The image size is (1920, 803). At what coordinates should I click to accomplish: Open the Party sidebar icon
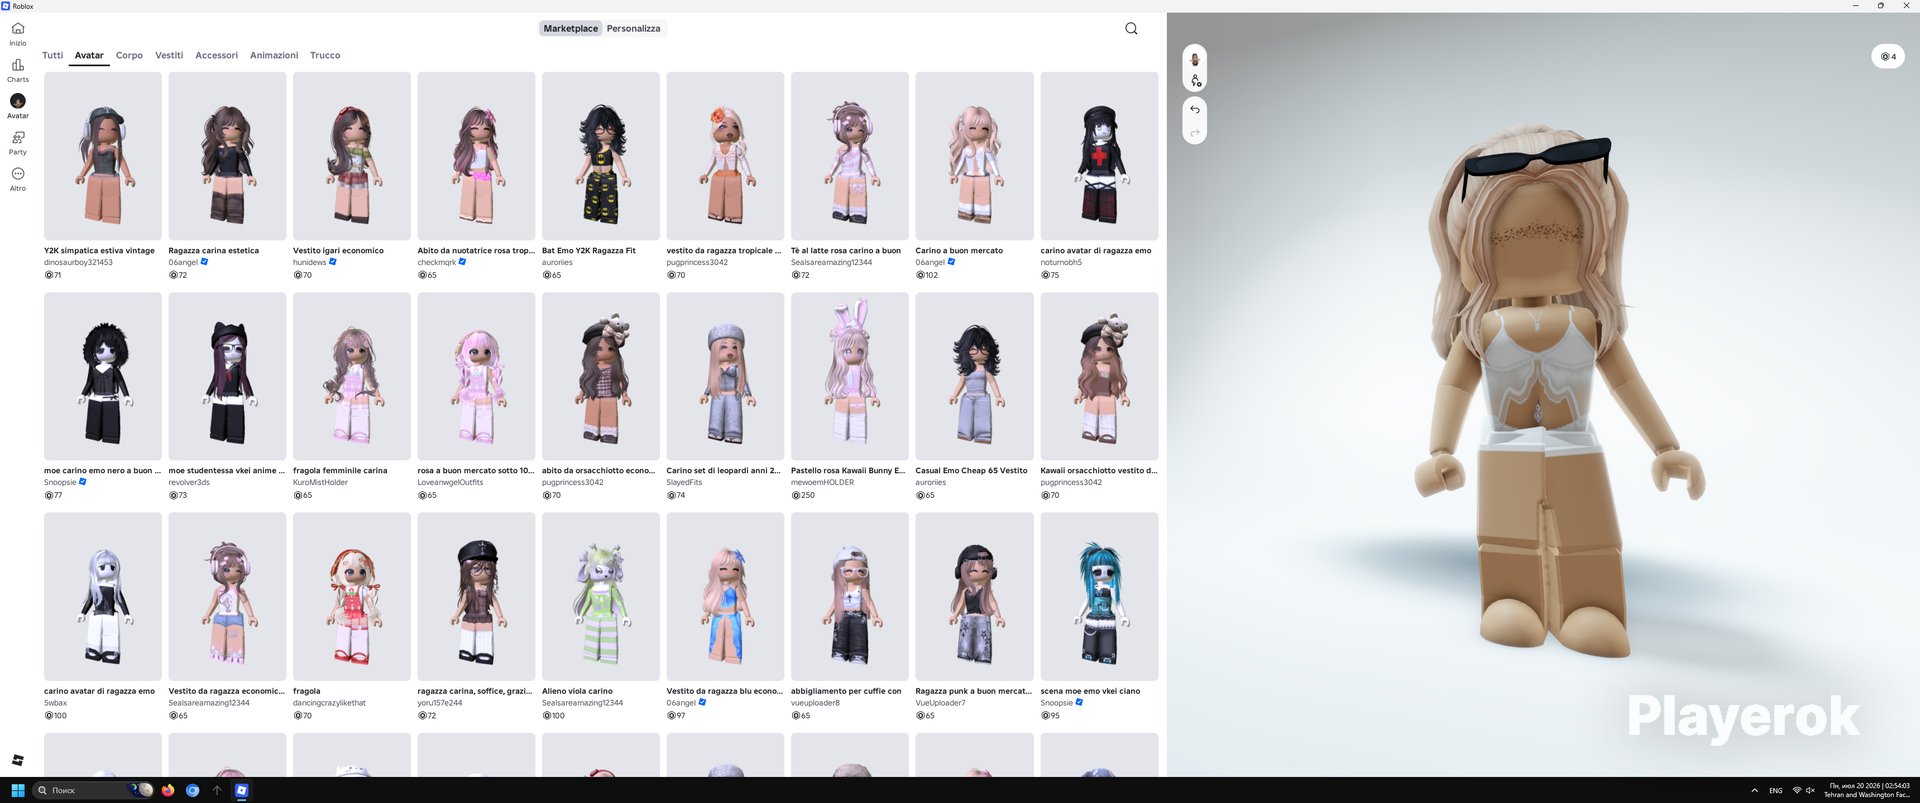18,143
